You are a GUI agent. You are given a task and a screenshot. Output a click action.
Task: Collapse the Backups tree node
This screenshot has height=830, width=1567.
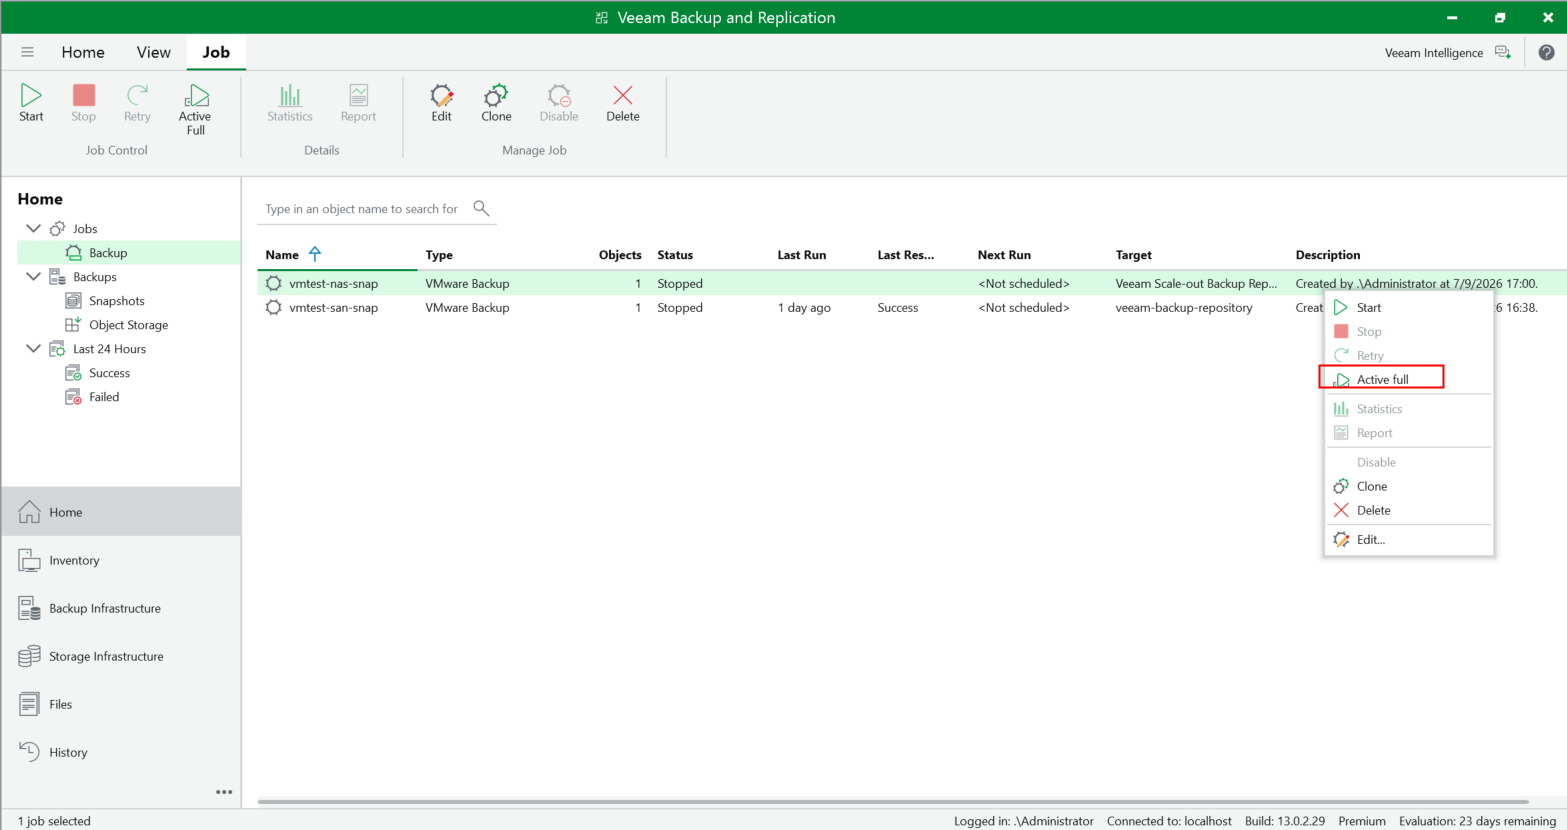[x=33, y=276]
